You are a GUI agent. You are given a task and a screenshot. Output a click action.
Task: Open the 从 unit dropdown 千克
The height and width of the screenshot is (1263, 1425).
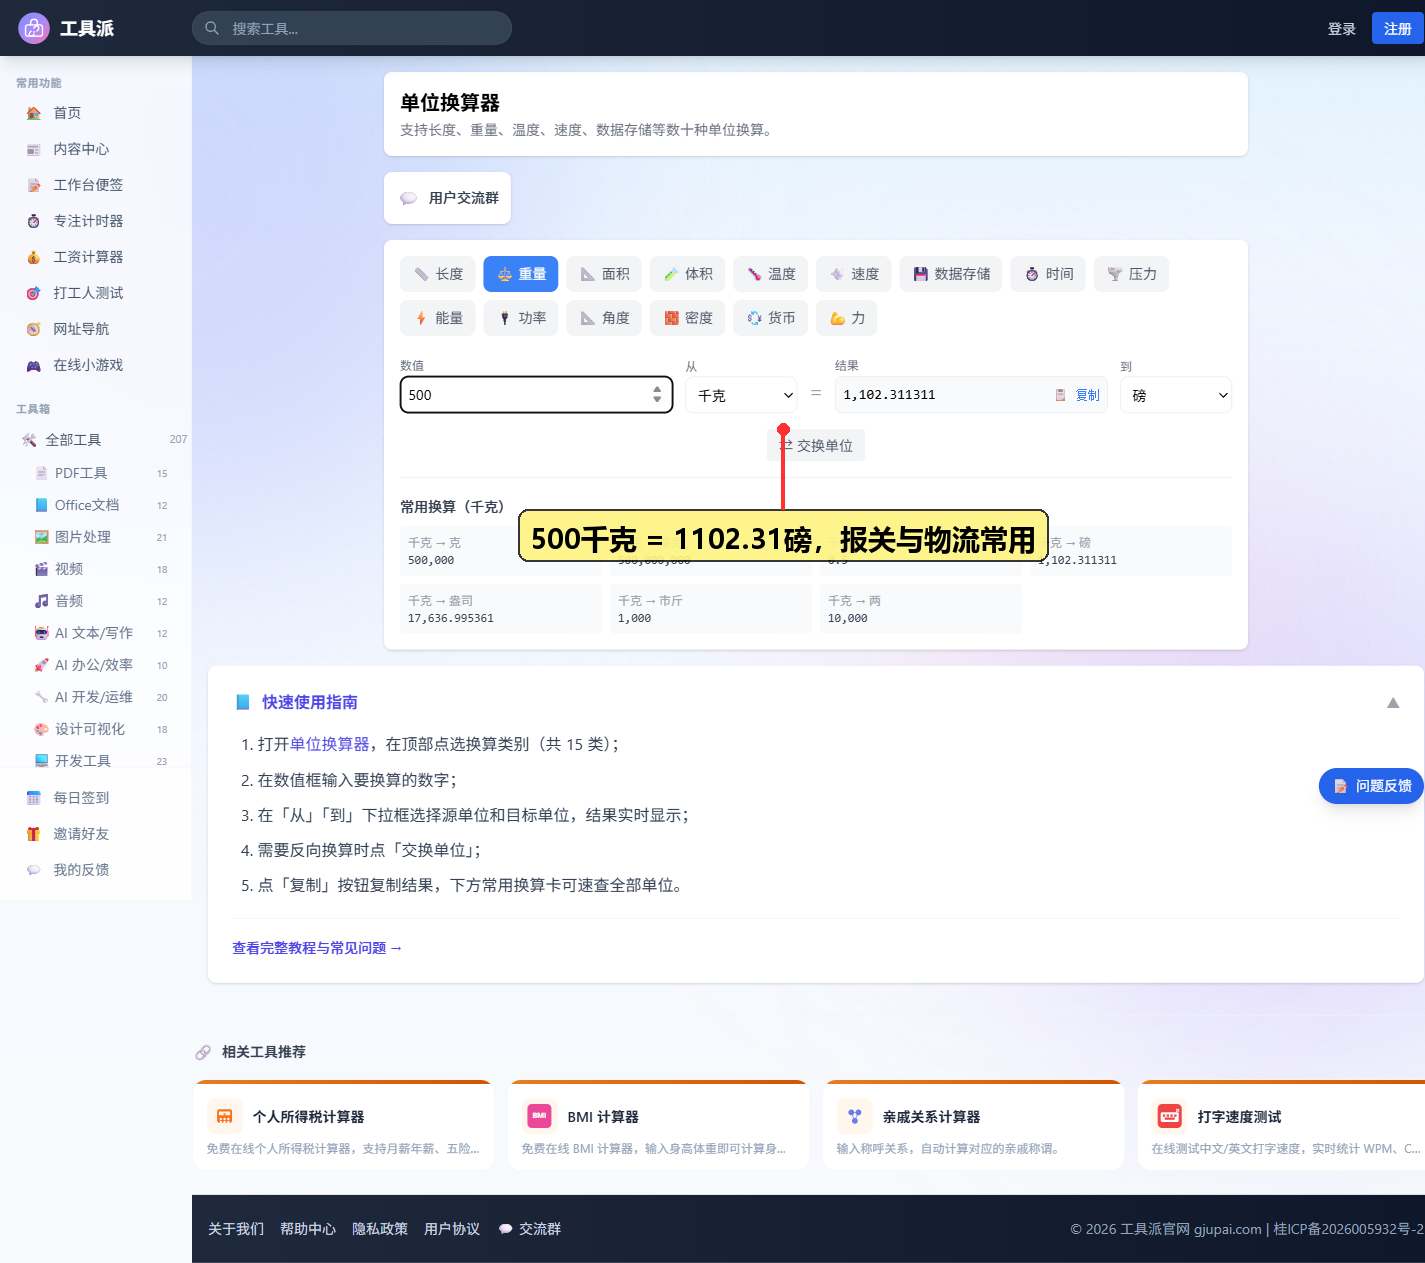click(741, 395)
